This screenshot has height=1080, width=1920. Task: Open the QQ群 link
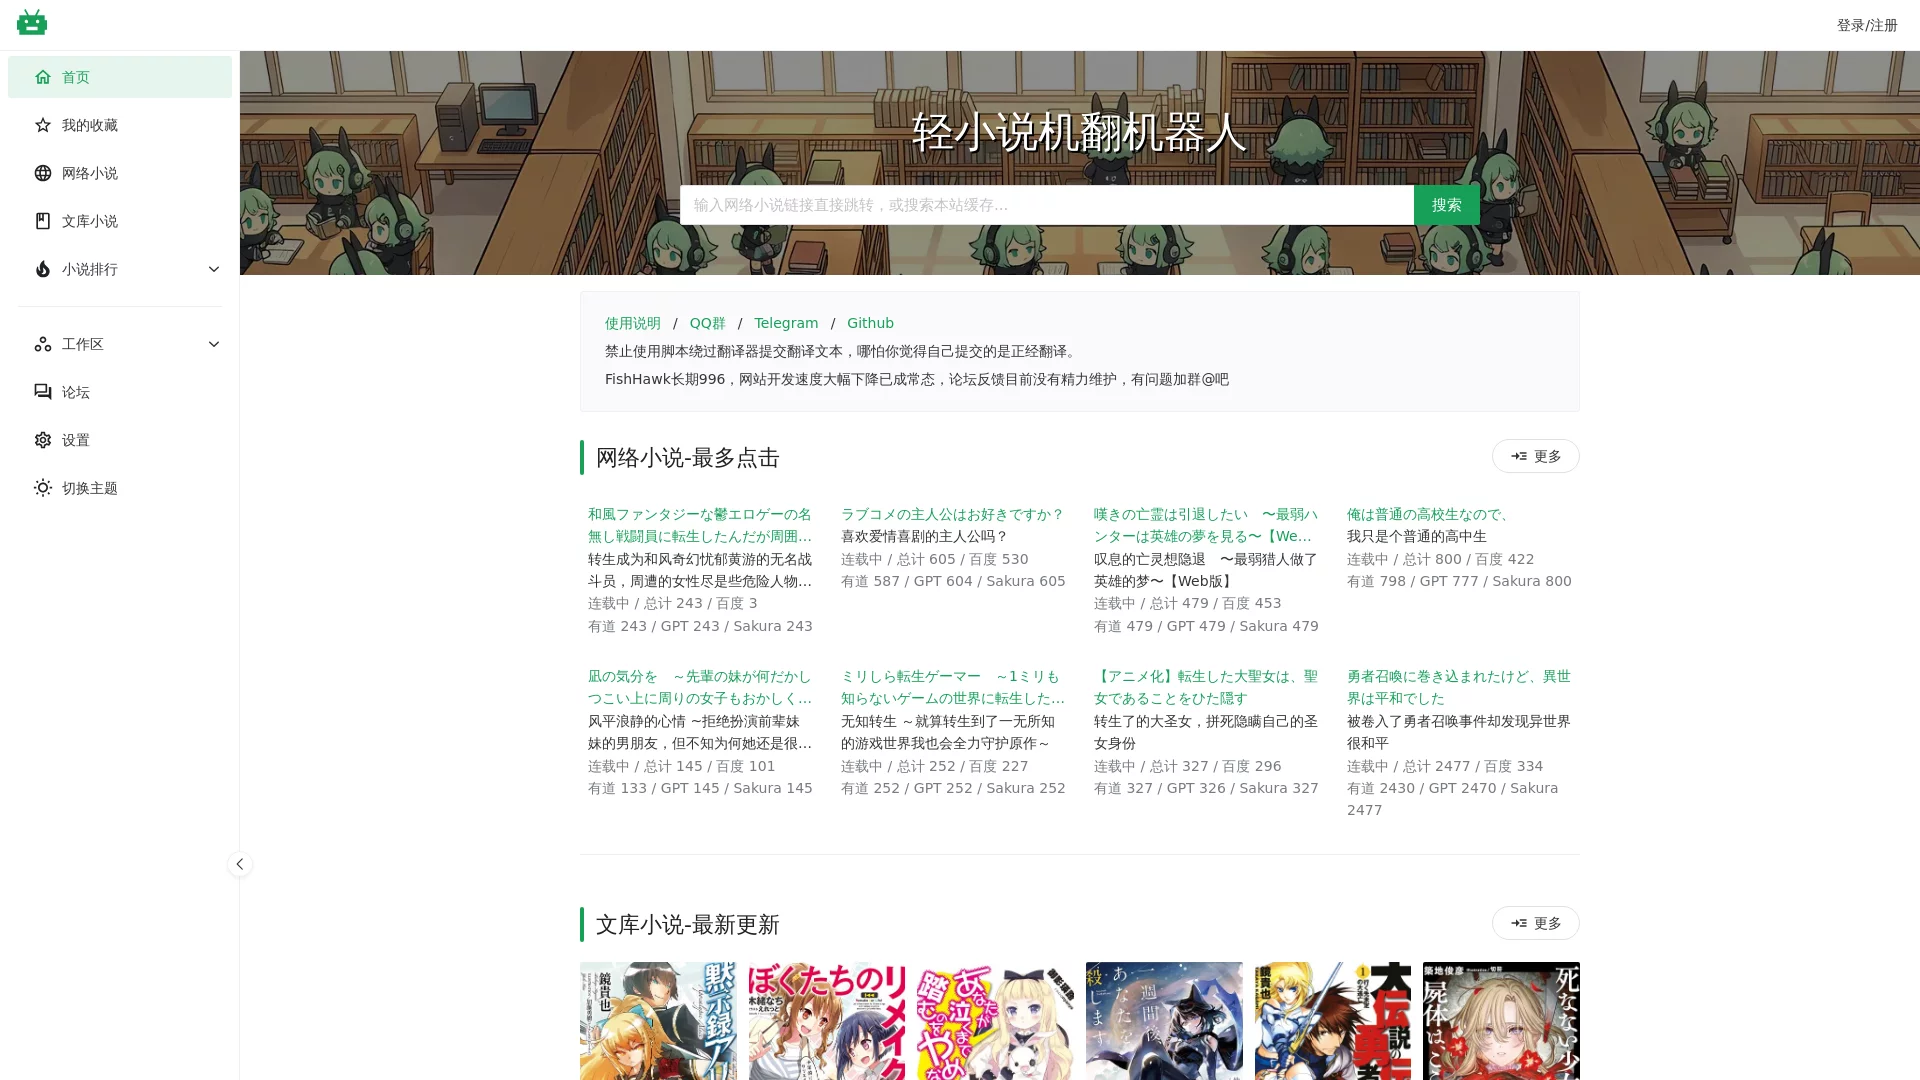[x=707, y=323]
